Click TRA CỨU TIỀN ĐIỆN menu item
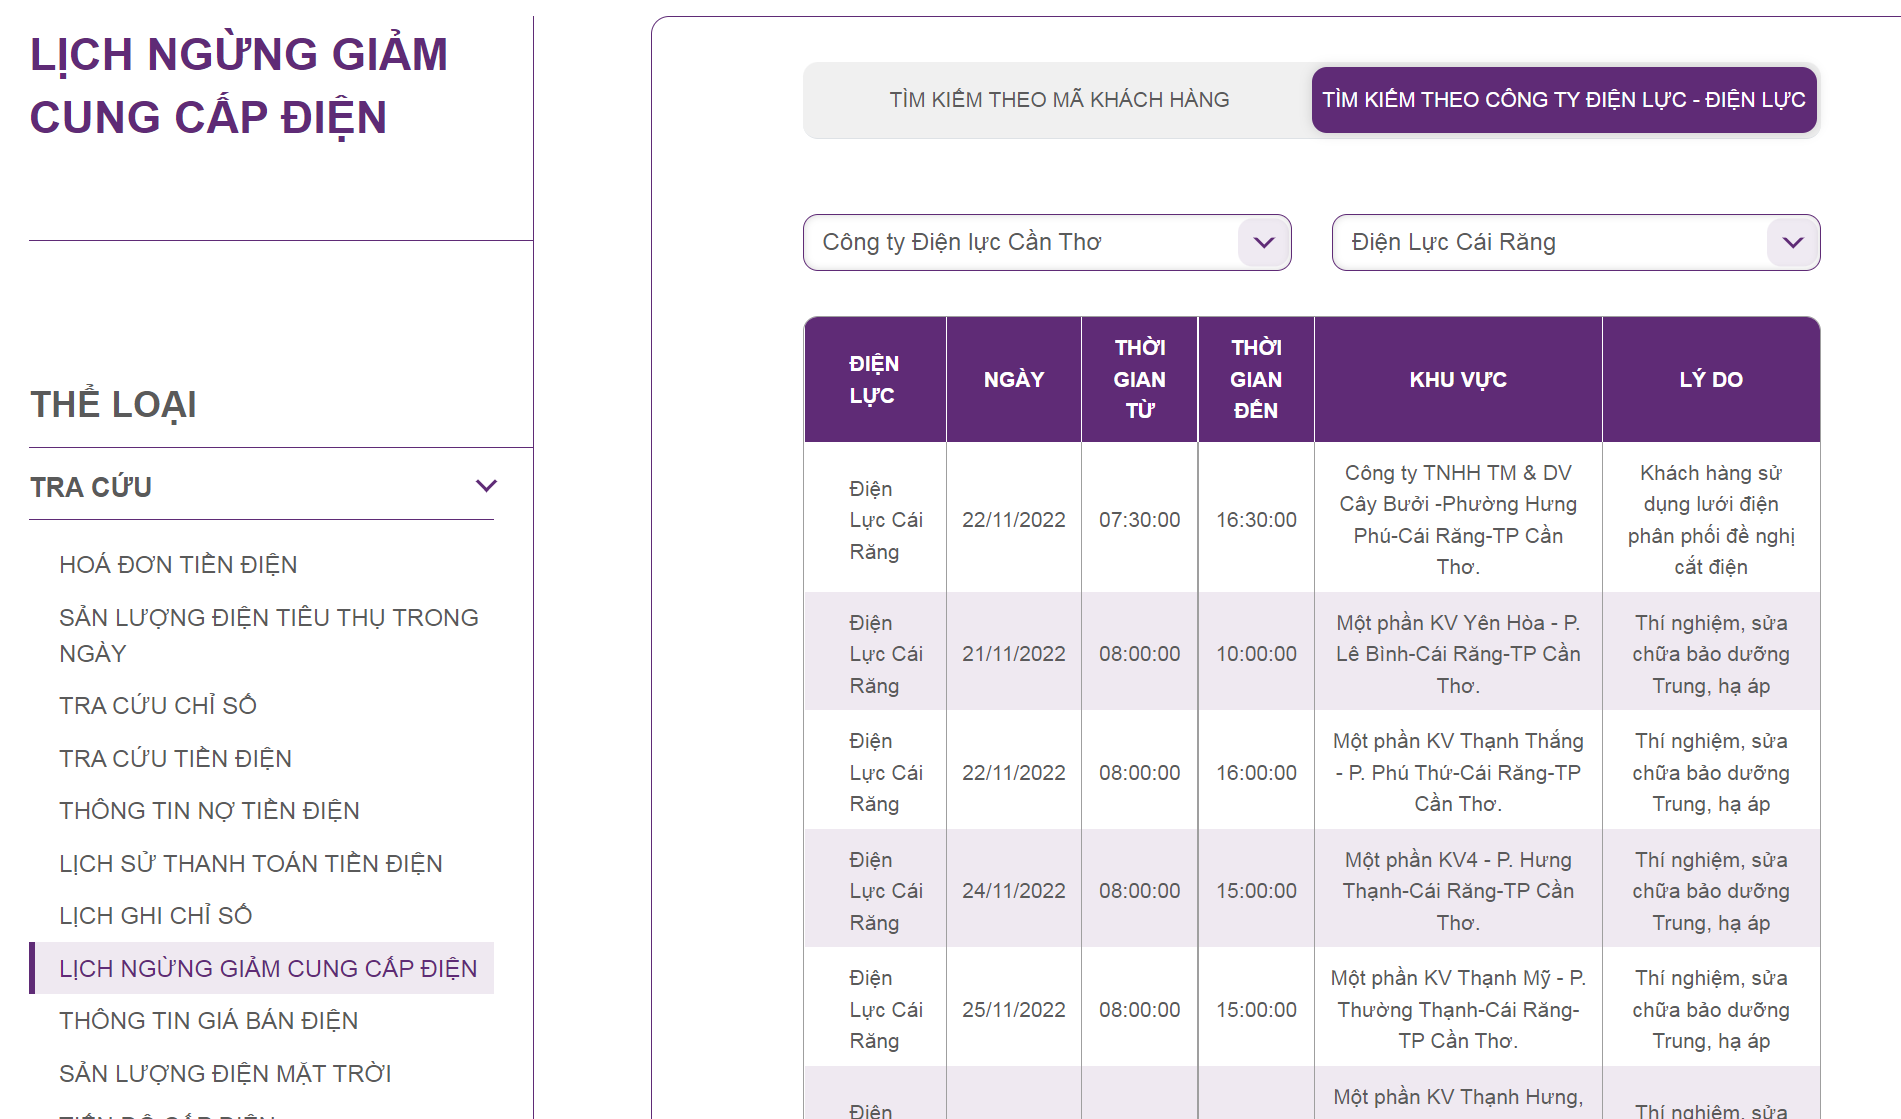The height and width of the screenshot is (1119, 1901). [175, 759]
